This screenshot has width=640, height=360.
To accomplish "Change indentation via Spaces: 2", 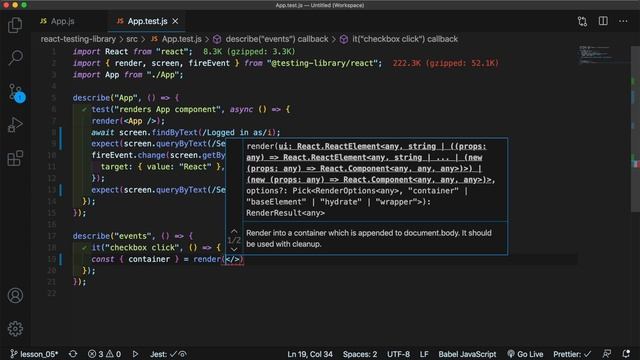I will [360, 354].
